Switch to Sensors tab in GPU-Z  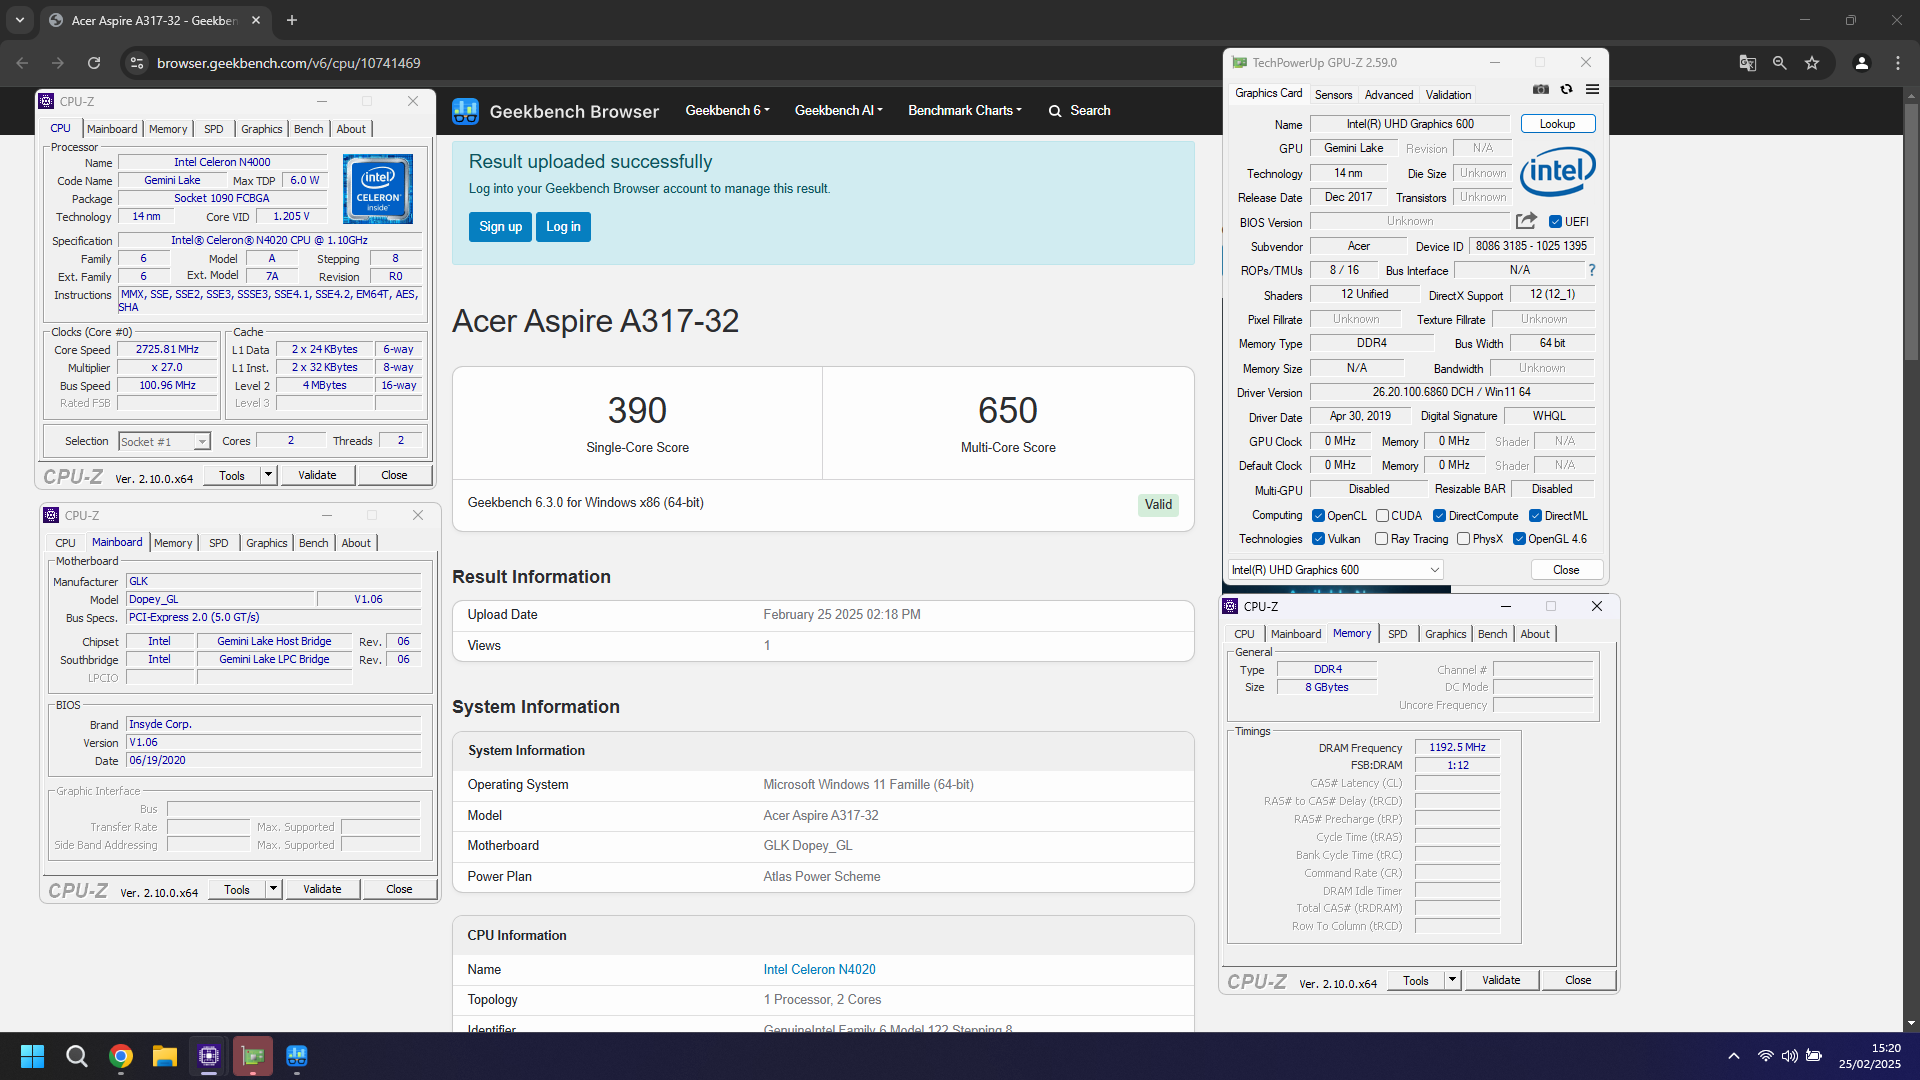(1333, 95)
